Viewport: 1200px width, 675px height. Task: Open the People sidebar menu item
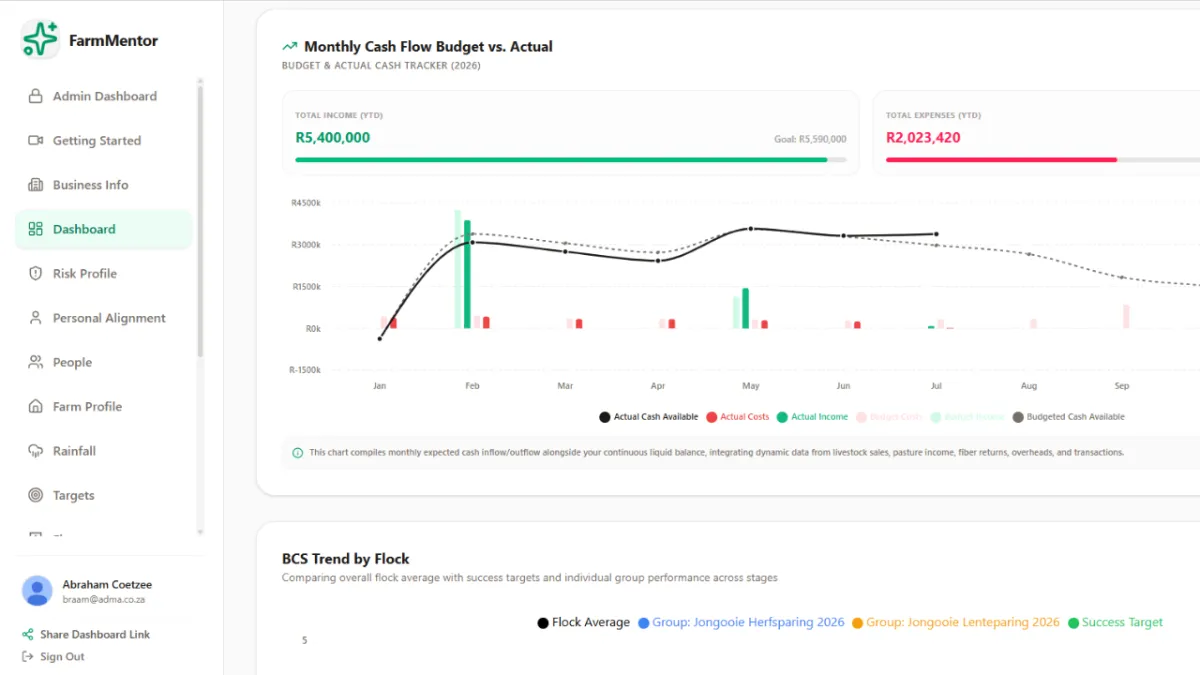click(104, 362)
